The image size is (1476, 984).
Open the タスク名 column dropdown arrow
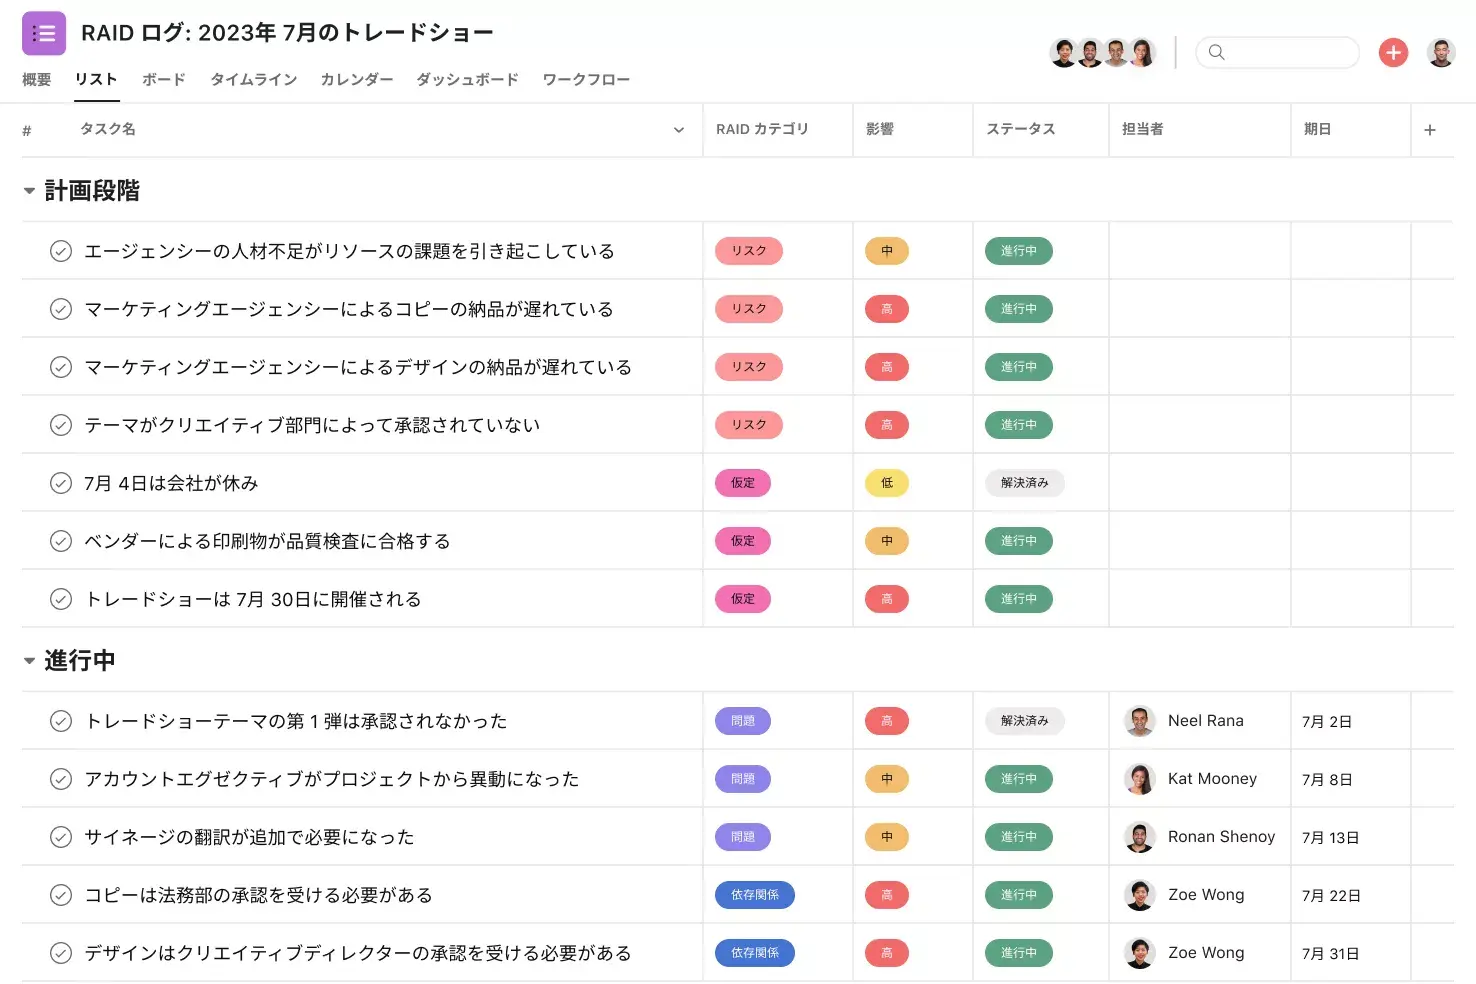679,130
